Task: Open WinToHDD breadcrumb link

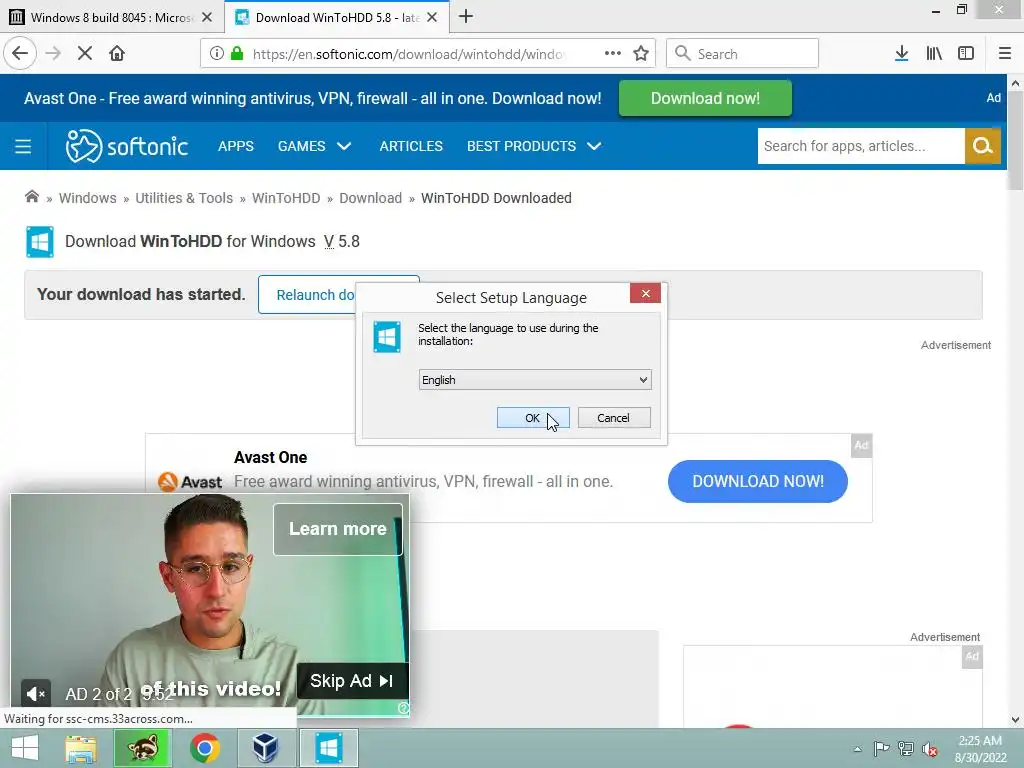Action: [286, 198]
